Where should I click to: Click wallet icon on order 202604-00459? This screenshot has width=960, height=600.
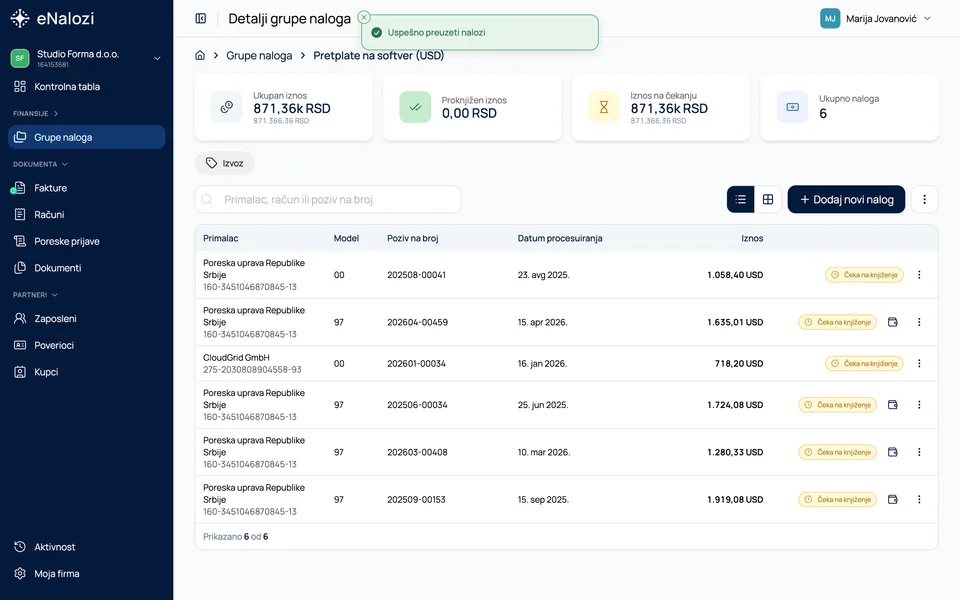pos(893,322)
